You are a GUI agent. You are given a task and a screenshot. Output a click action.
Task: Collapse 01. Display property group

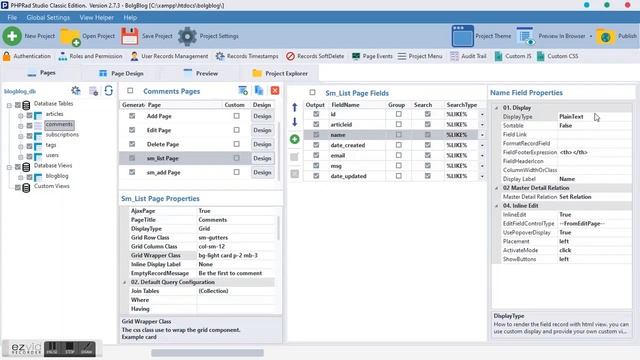tap(497, 108)
